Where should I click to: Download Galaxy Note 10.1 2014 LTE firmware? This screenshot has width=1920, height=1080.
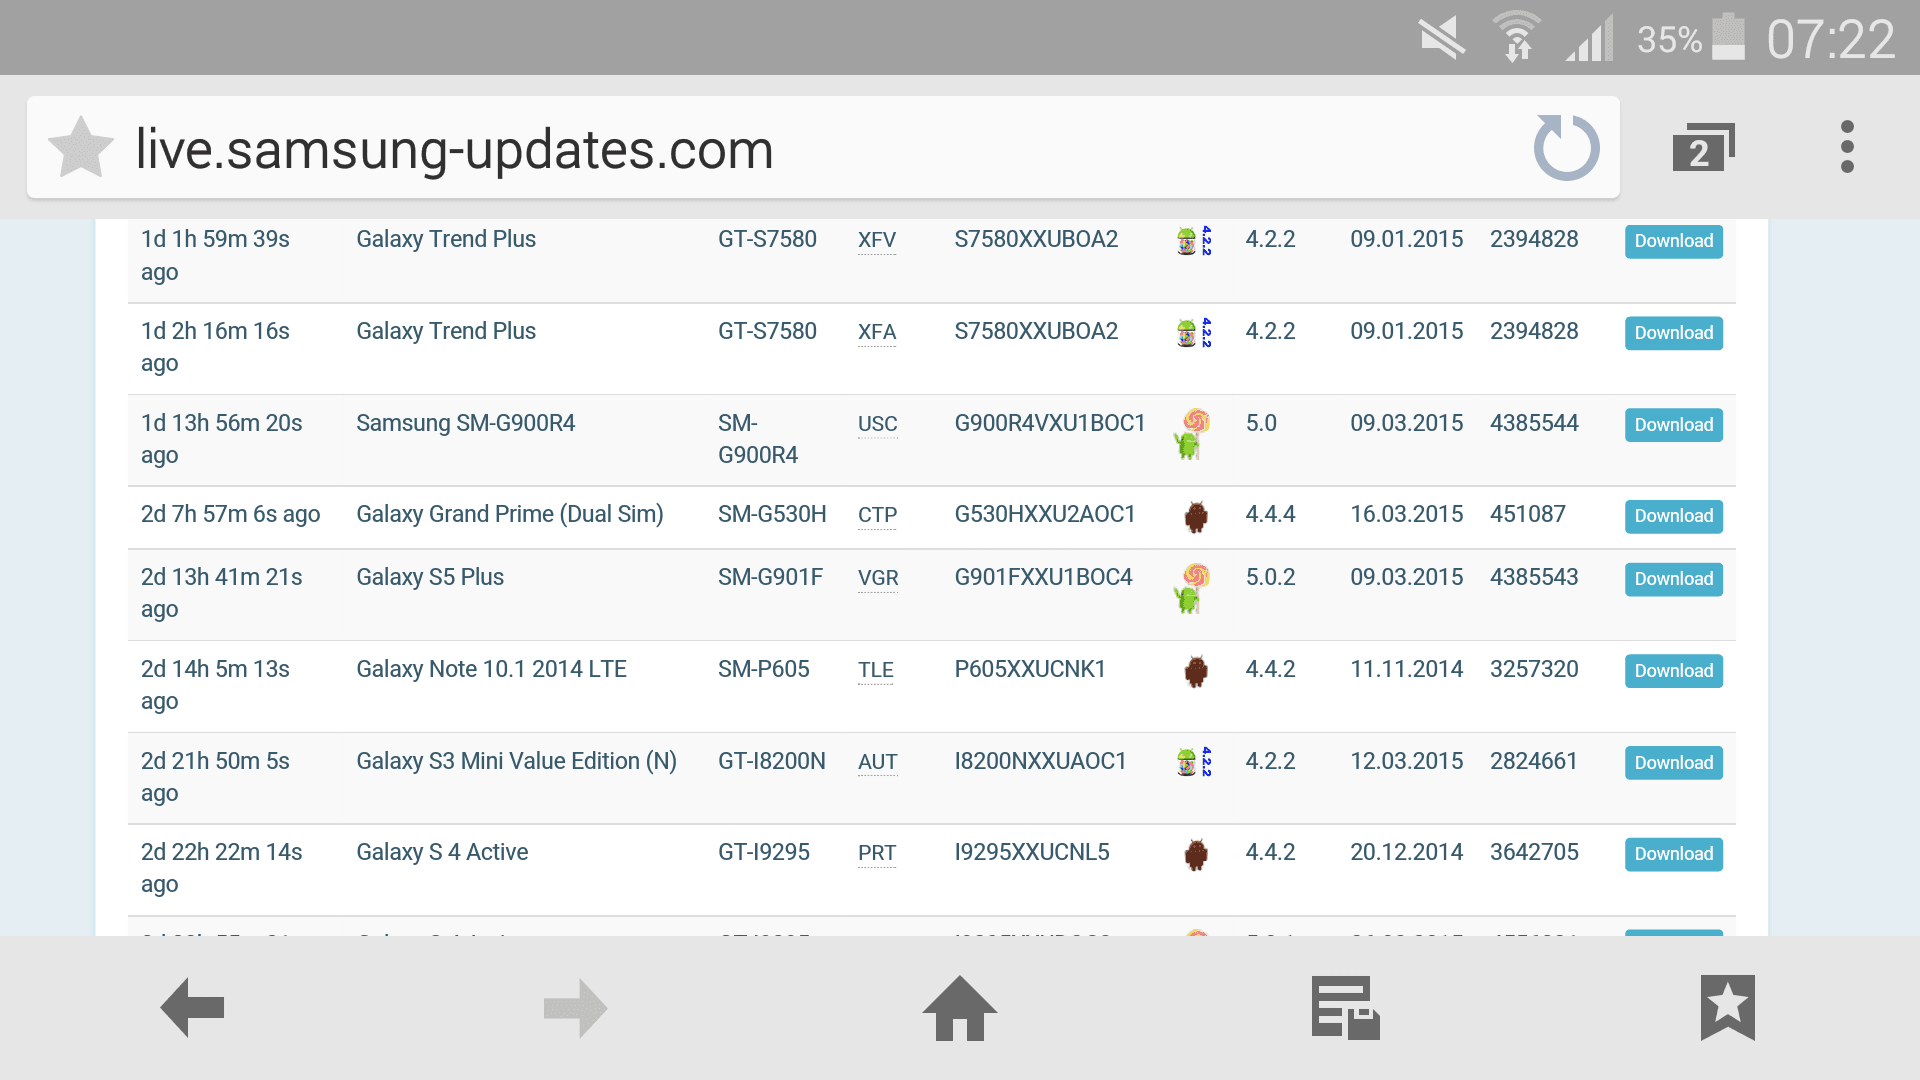[1674, 671]
